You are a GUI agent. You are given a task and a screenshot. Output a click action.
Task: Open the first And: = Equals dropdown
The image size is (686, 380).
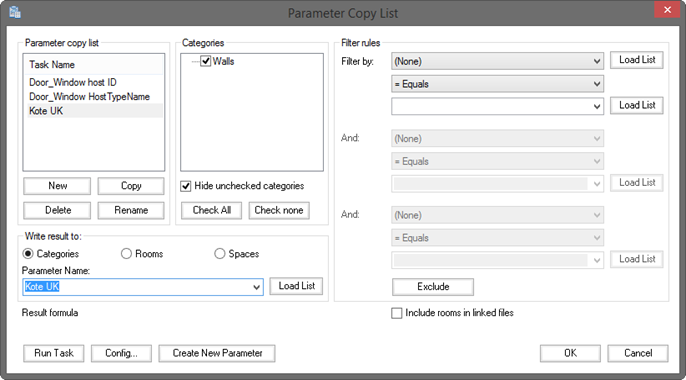(497, 161)
